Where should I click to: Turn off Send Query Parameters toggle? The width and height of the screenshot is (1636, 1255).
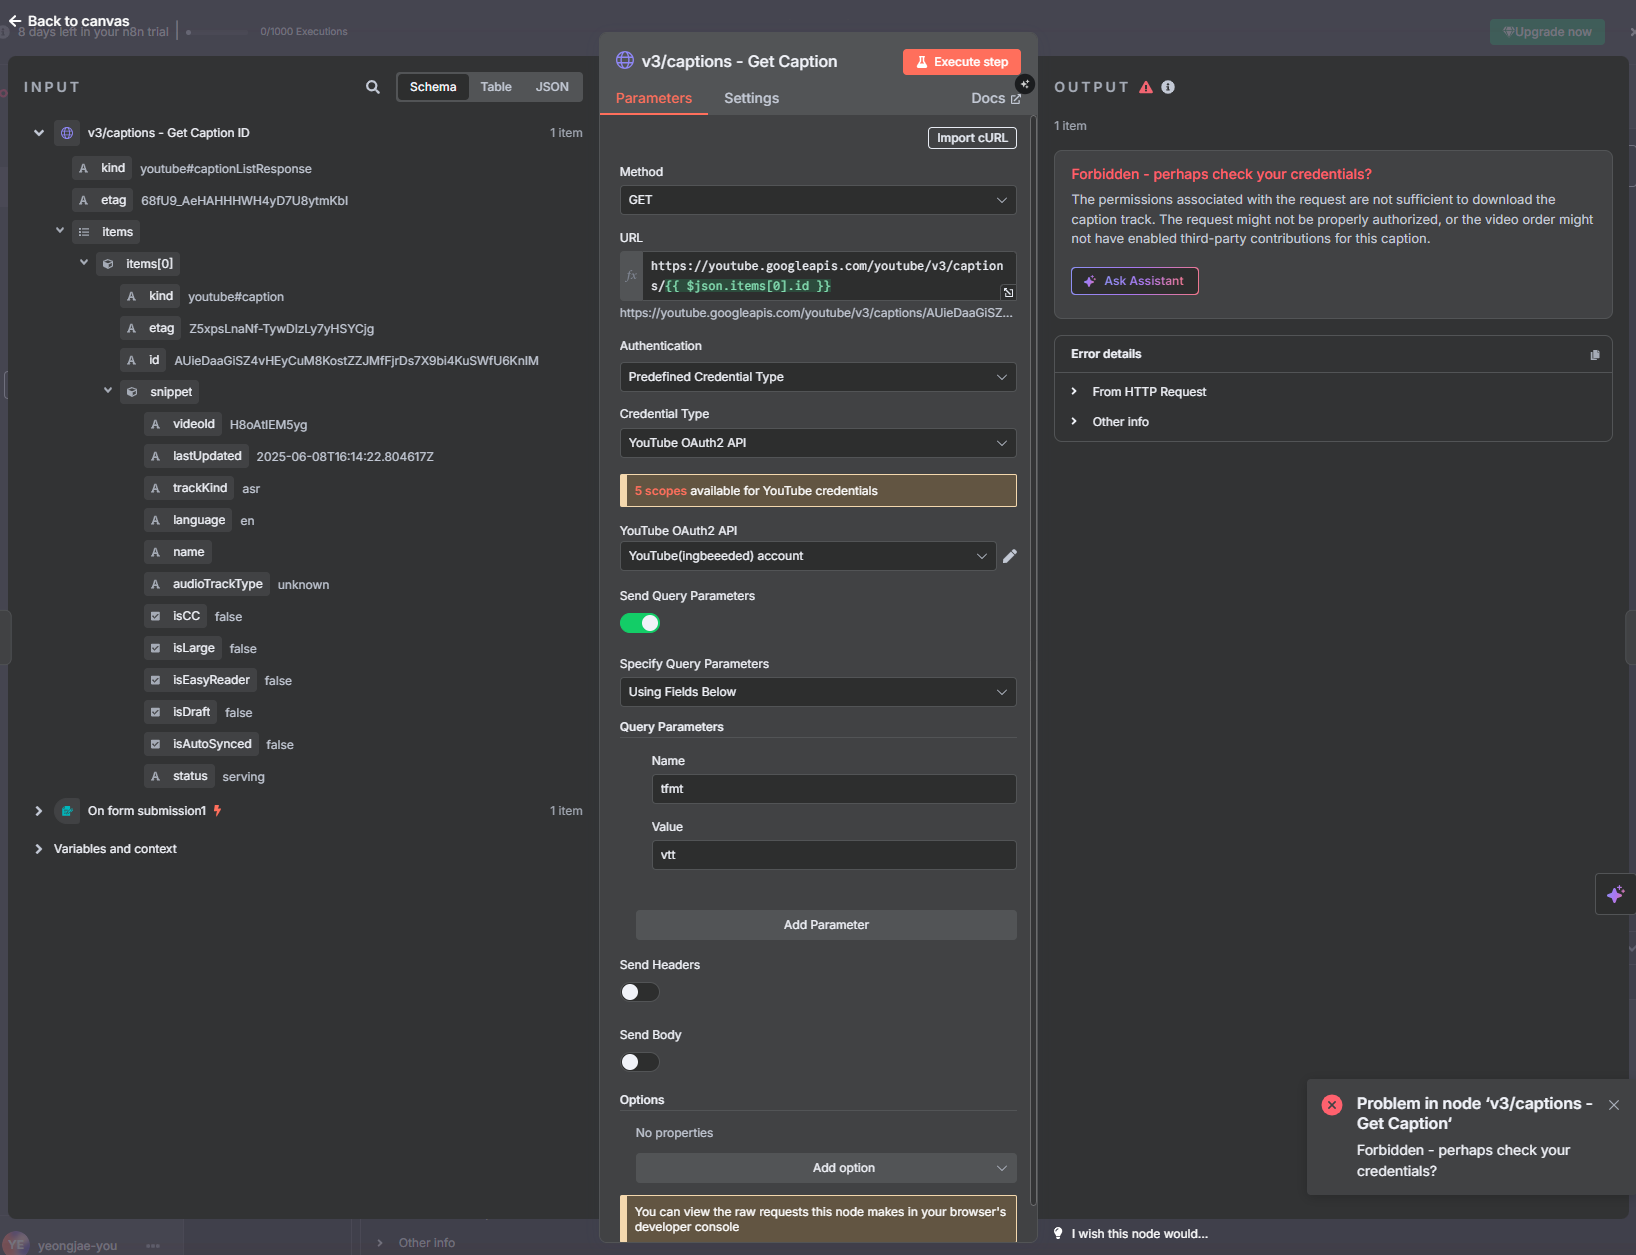(x=640, y=623)
